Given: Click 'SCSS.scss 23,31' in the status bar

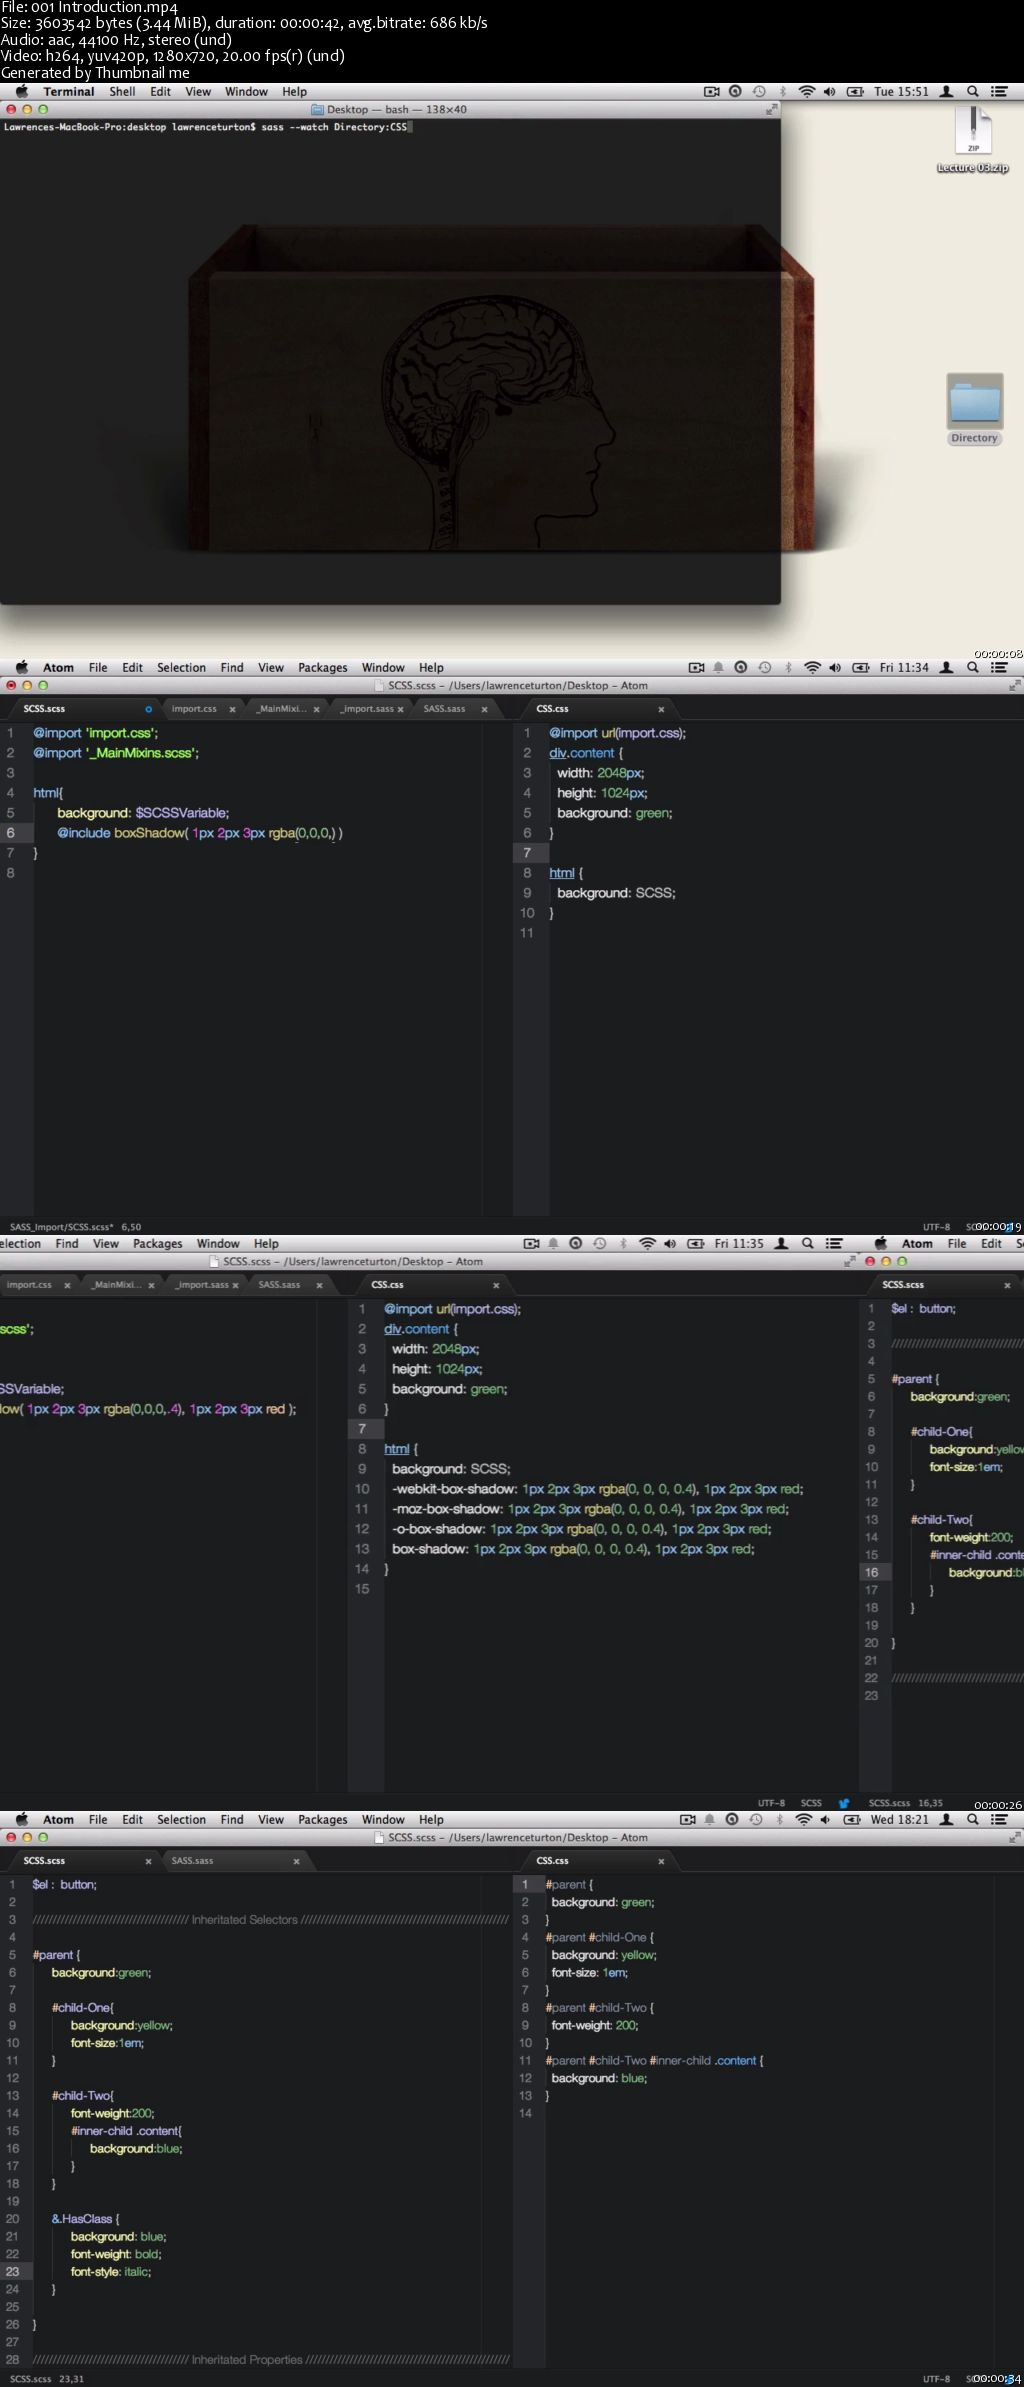Looking at the screenshot, I should pyautogui.click(x=47, y=2378).
